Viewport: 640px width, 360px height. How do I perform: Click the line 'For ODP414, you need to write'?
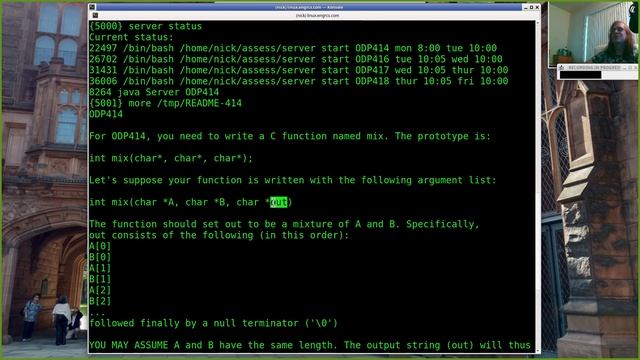point(290,136)
